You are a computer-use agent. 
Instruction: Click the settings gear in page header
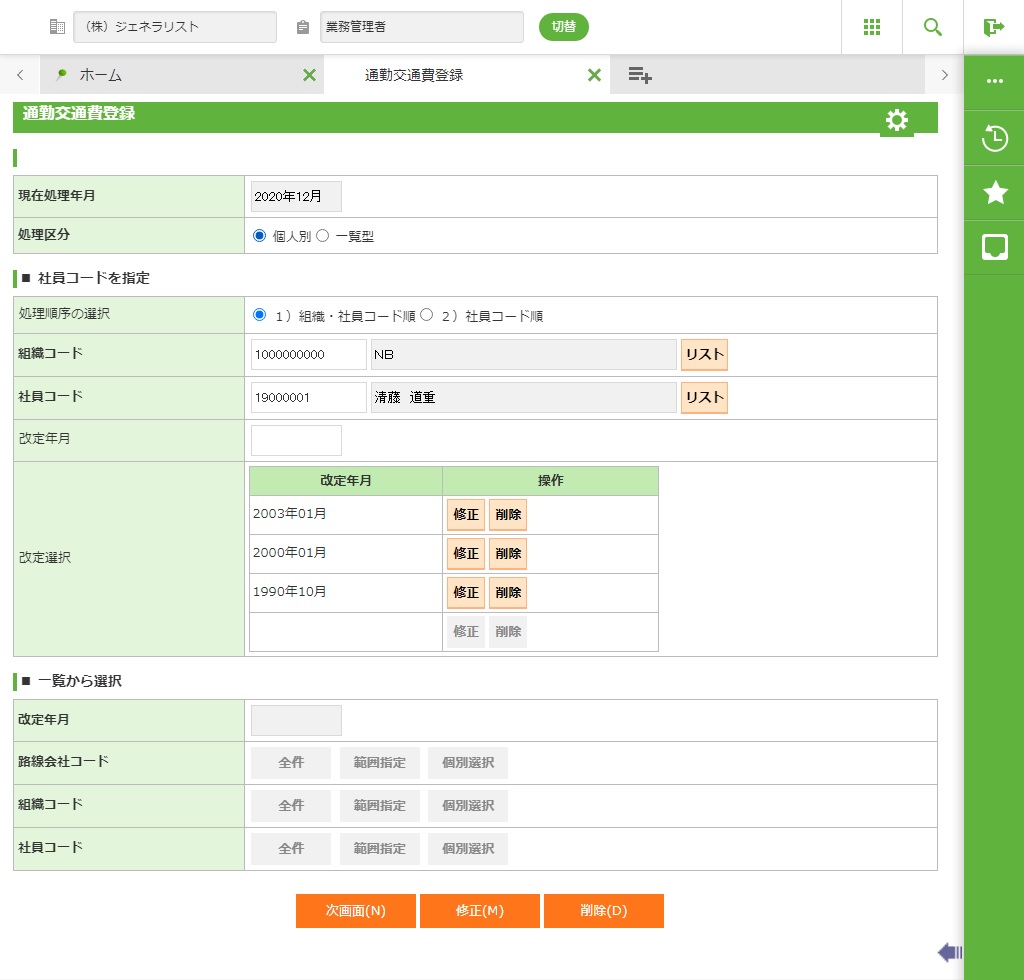(x=897, y=121)
